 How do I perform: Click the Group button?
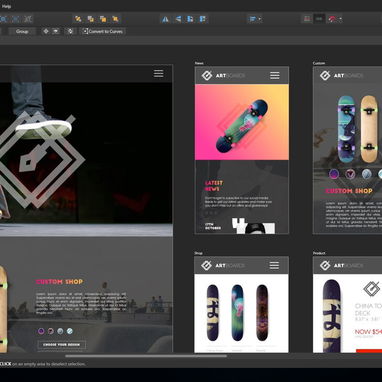(x=22, y=31)
